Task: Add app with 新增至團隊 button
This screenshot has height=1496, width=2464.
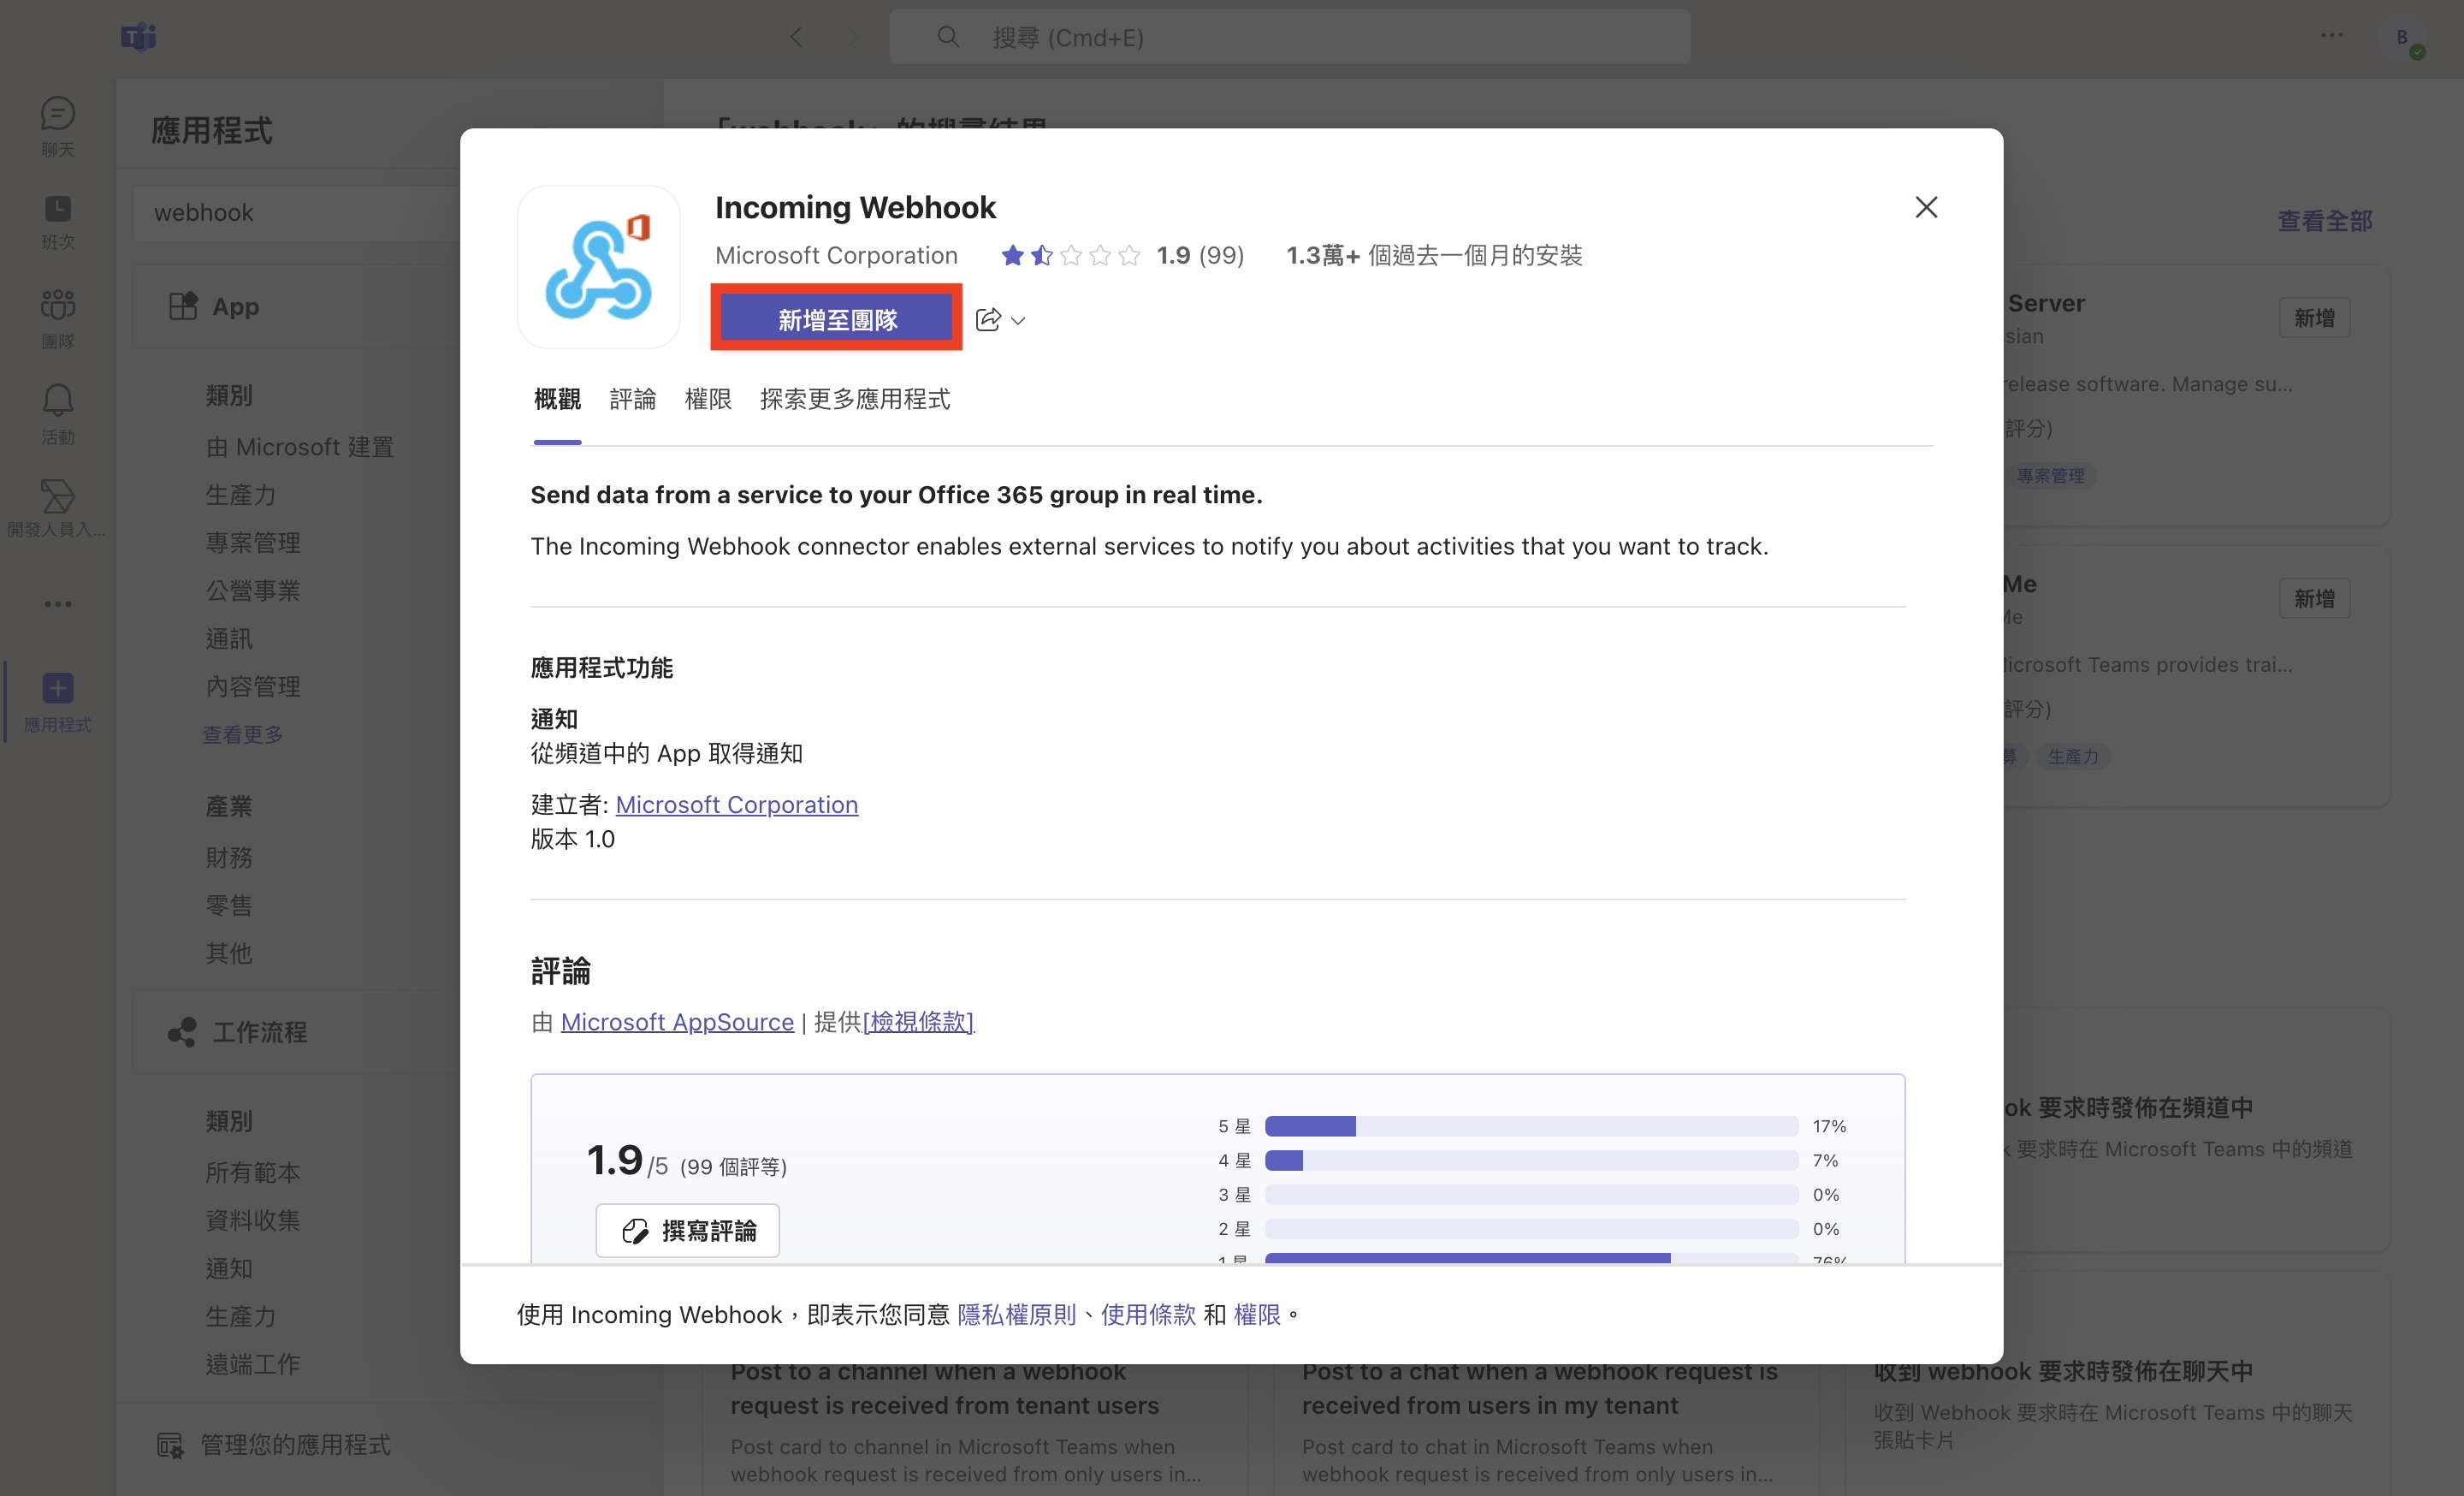Action: point(837,319)
